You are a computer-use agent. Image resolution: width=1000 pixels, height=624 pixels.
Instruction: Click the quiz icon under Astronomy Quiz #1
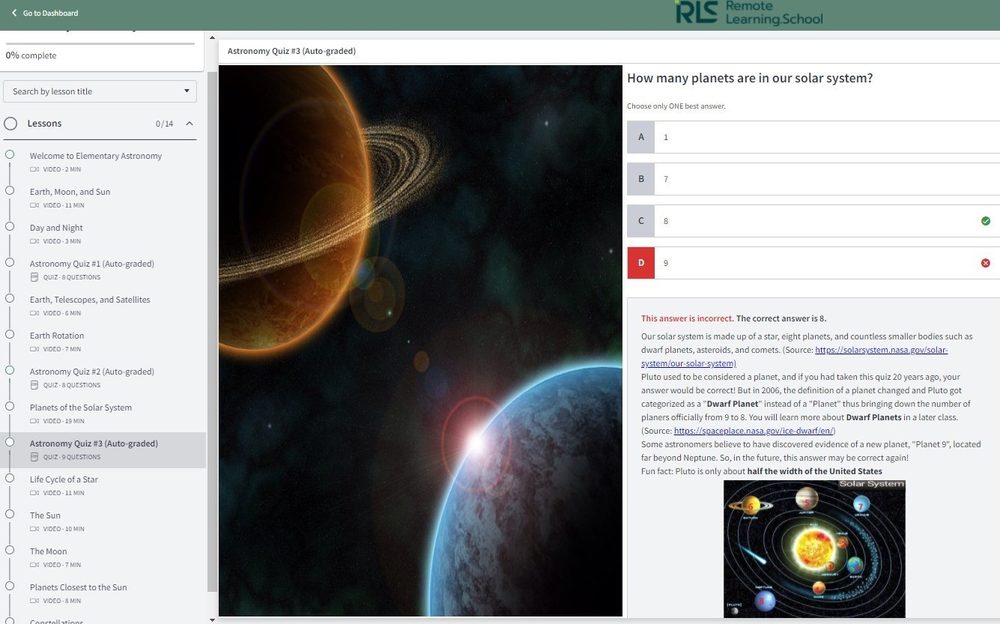point(34,277)
